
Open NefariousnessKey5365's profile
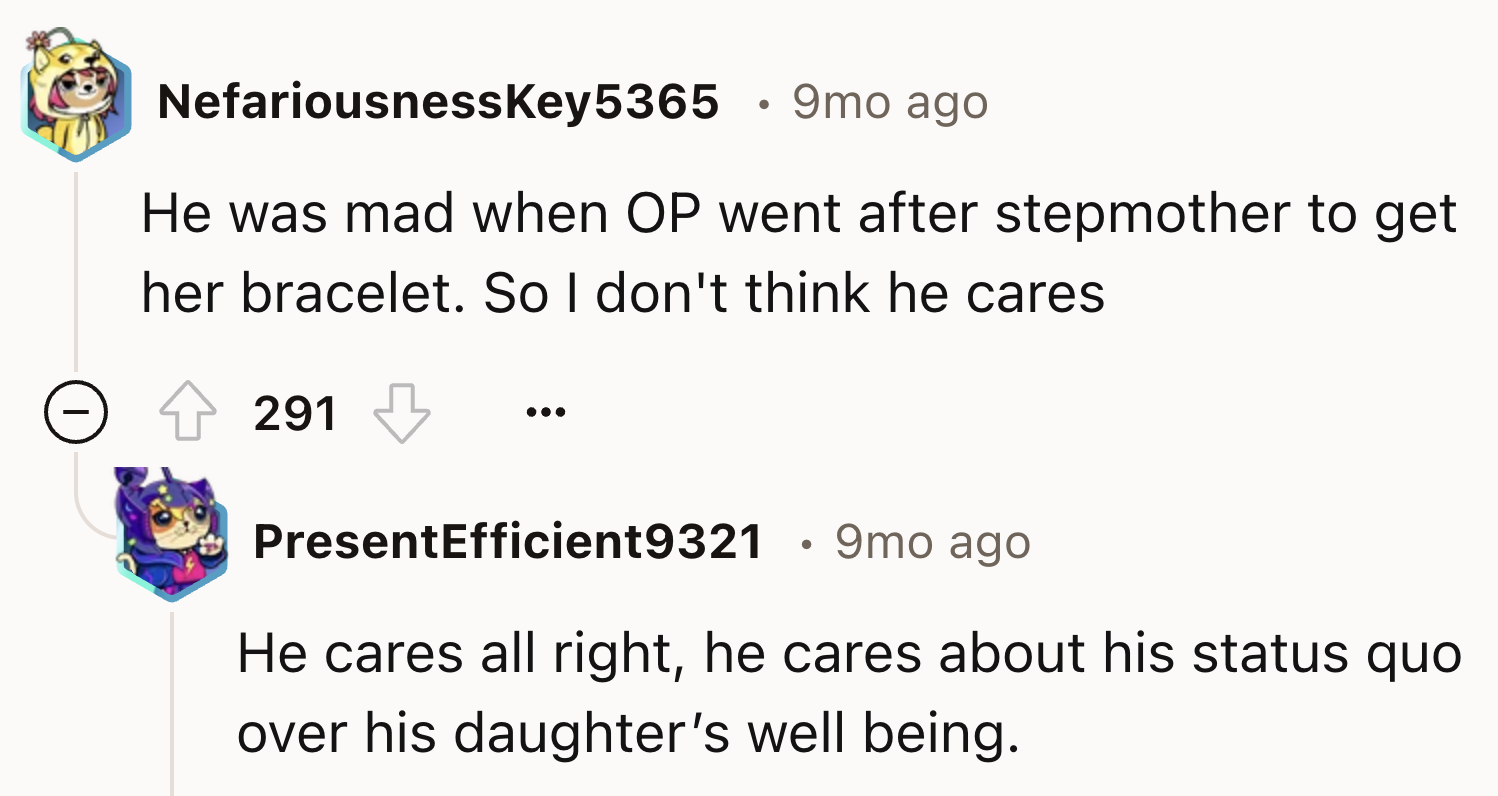click(437, 100)
